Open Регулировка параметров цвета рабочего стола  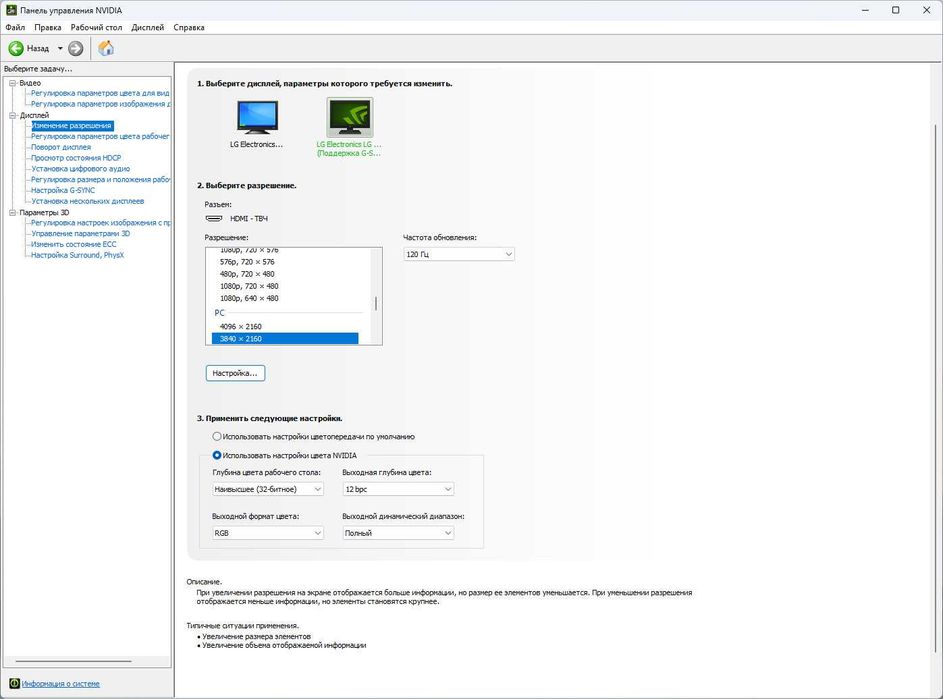coord(100,137)
